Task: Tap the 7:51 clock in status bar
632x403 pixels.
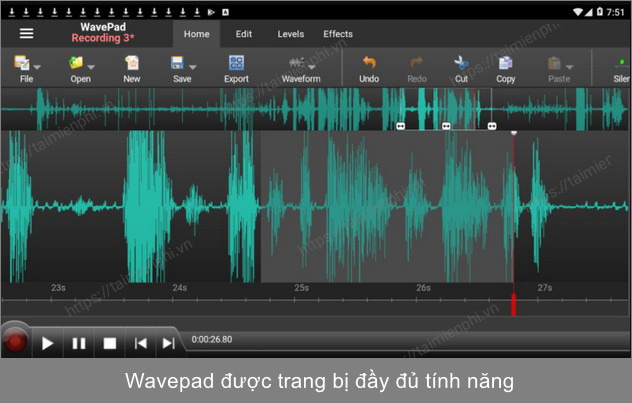Action: click(x=615, y=12)
